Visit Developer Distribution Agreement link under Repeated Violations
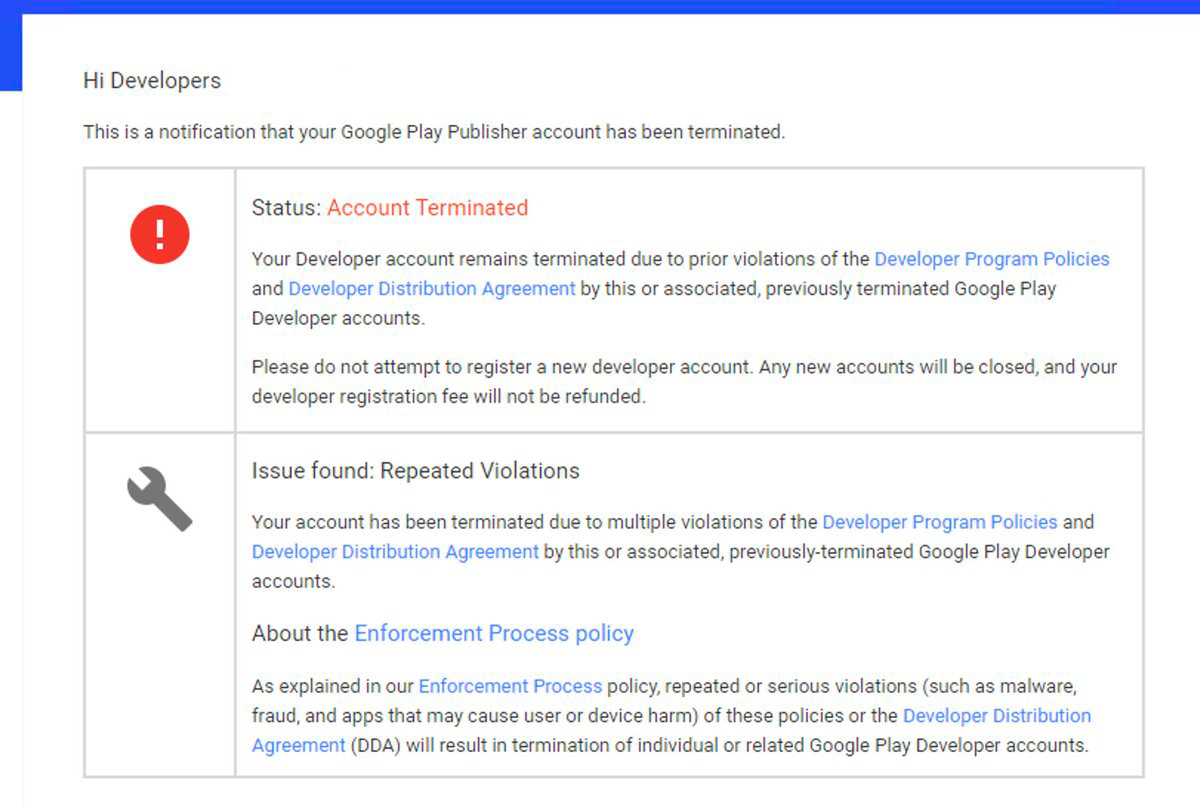 point(395,551)
